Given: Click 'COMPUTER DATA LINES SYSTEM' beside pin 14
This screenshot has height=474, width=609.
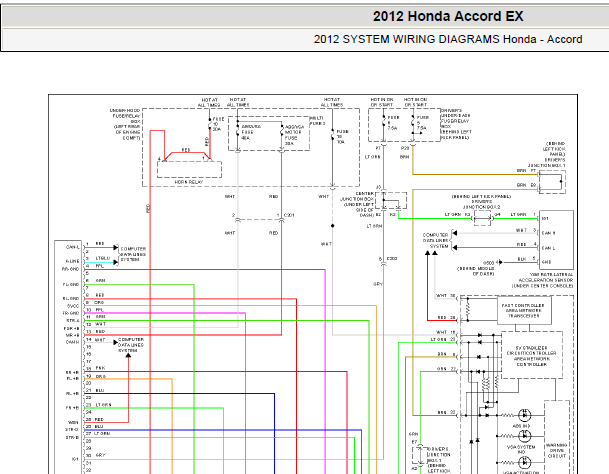Looking at the screenshot, I should tap(131, 345).
